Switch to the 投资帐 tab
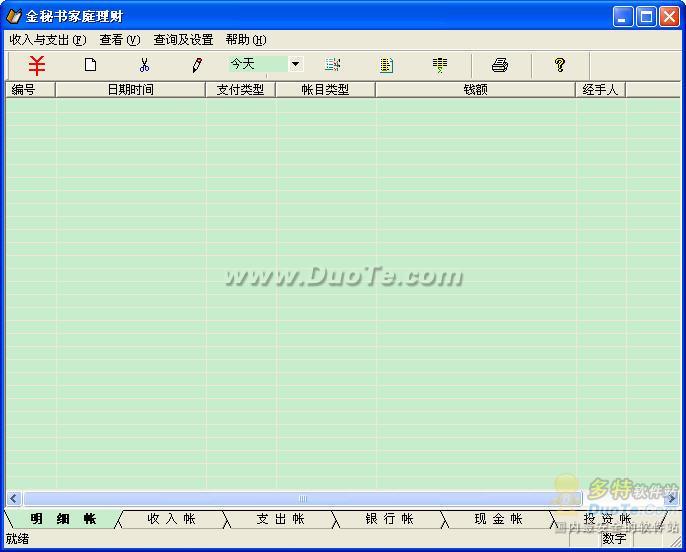Image resolution: width=686 pixels, height=552 pixels. [x=608, y=519]
